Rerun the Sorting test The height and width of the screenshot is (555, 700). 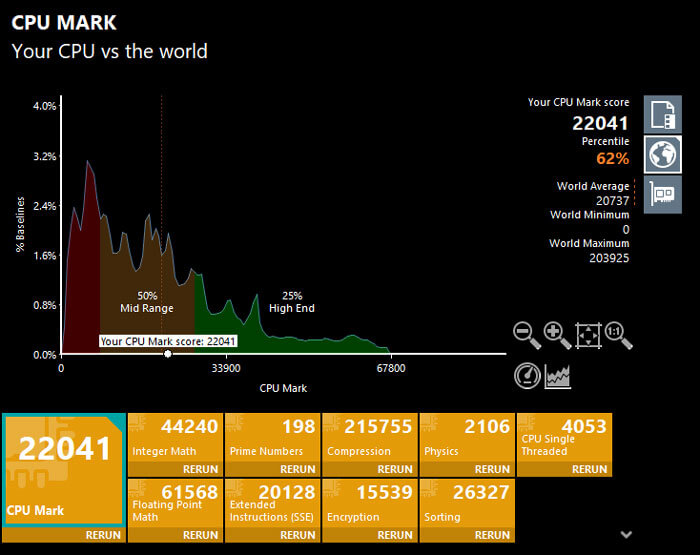pyautogui.click(x=492, y=535)
